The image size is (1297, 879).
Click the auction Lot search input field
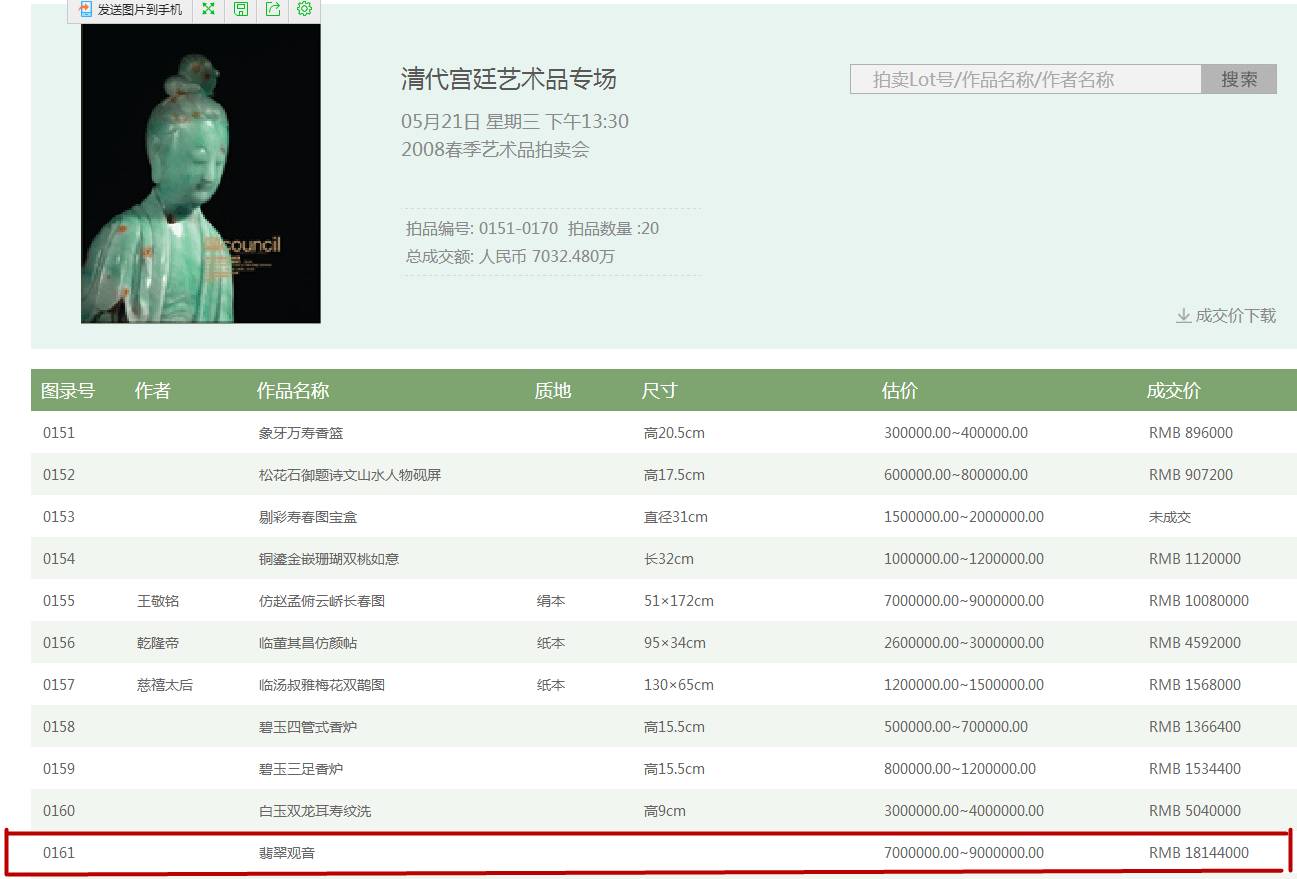coord(1024,78)
